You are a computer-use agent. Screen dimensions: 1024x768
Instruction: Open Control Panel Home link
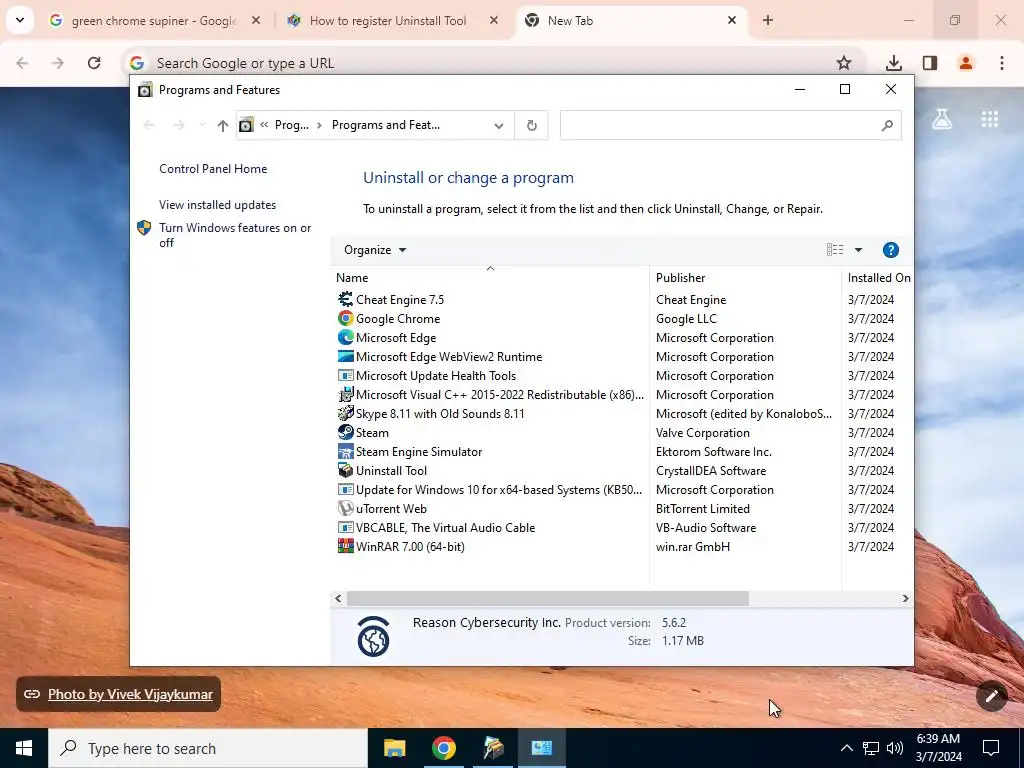click(213, 168)
